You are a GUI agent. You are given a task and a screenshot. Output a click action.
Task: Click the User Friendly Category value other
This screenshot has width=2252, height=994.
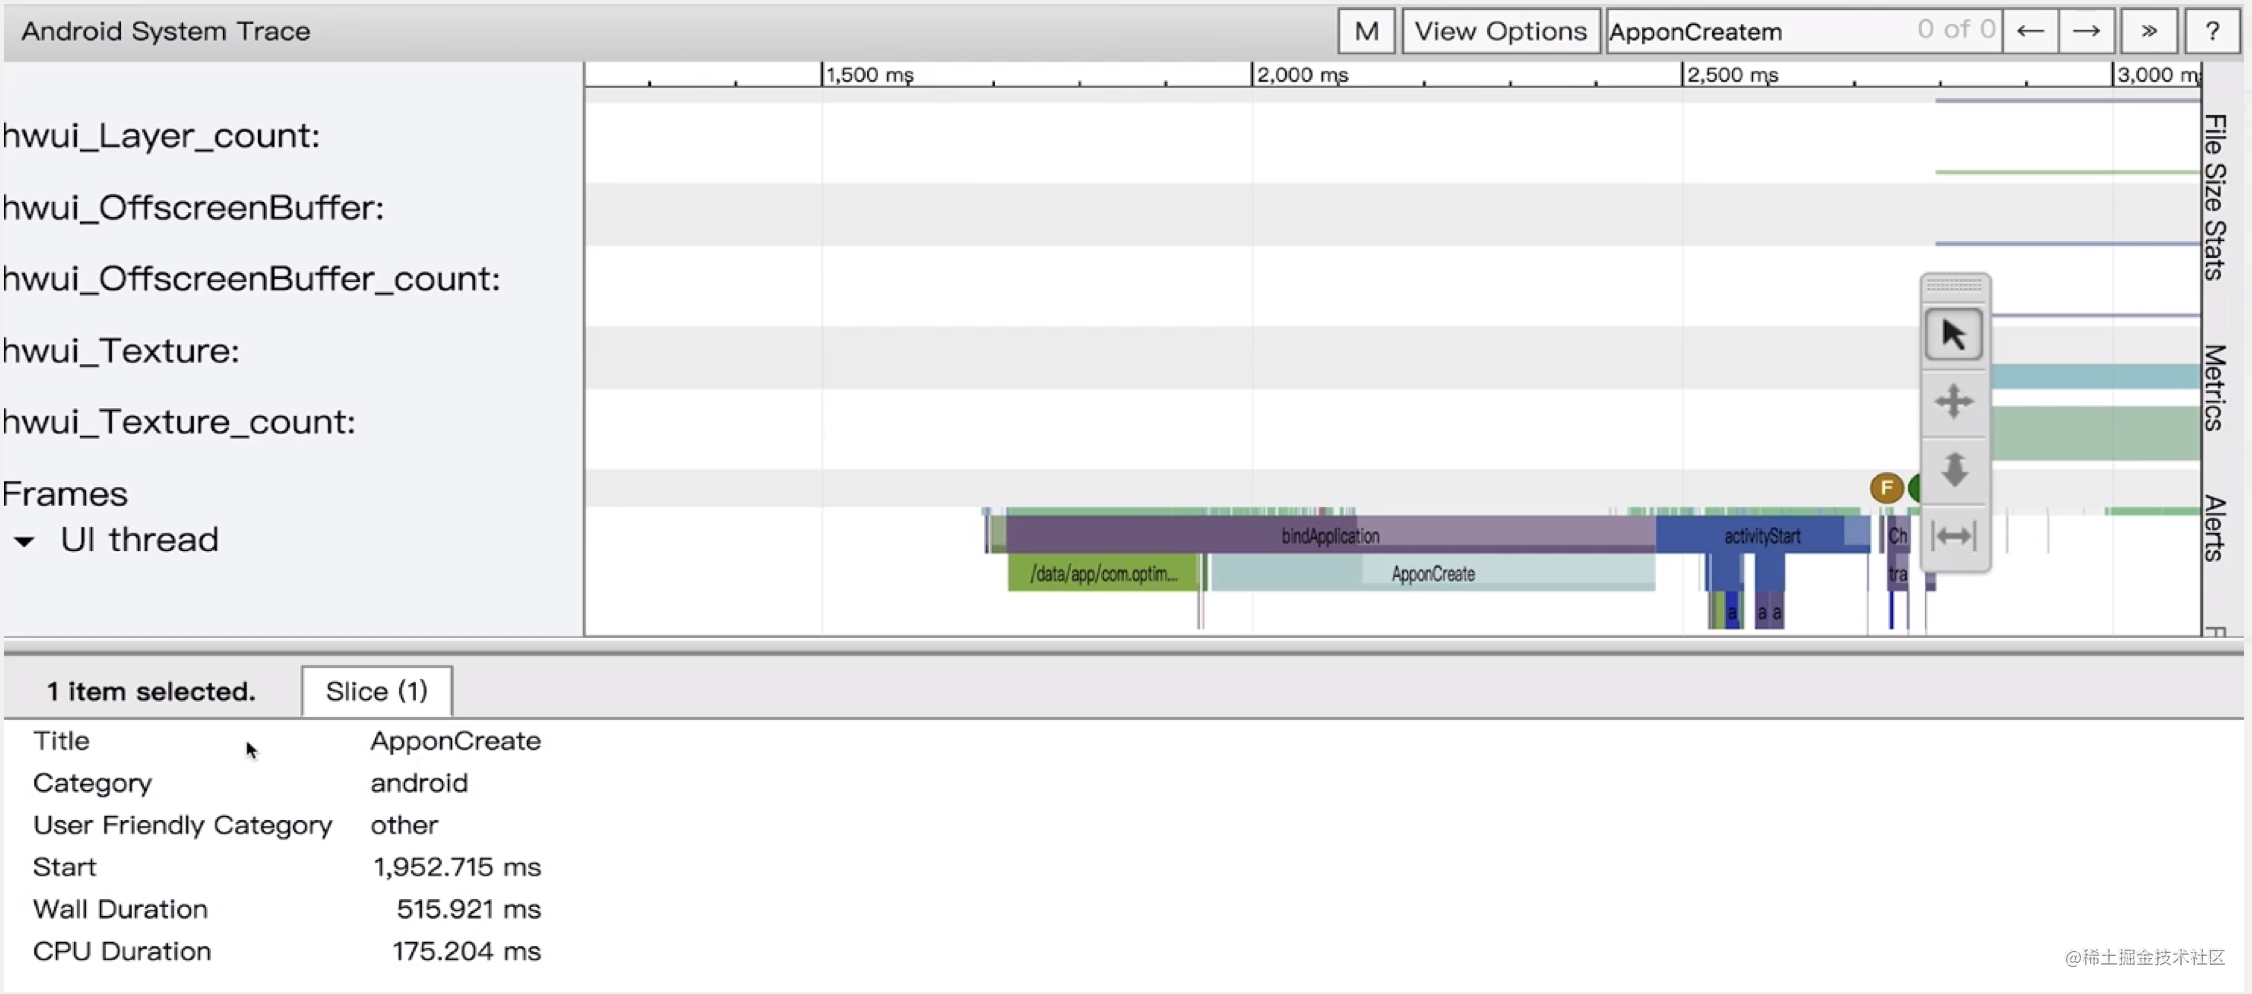click(404, 825)
